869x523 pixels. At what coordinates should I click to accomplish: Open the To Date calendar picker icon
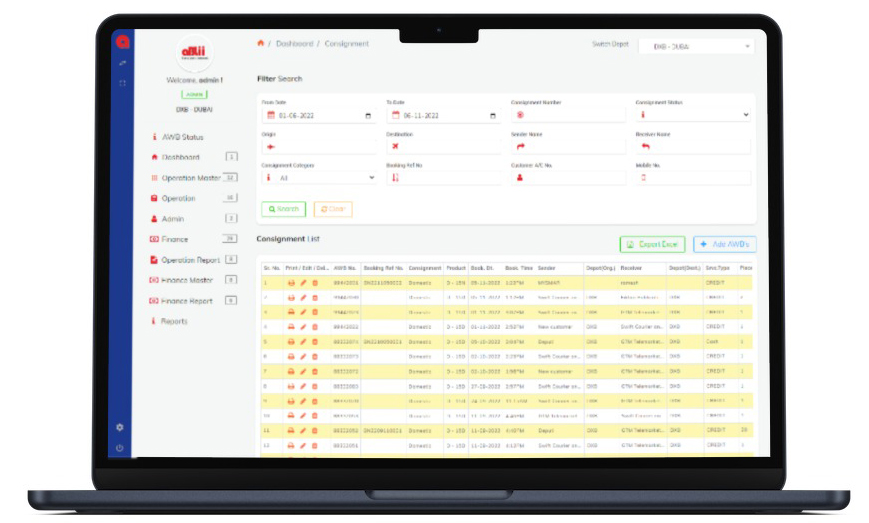pyautogui.click(x=492, y=116)
